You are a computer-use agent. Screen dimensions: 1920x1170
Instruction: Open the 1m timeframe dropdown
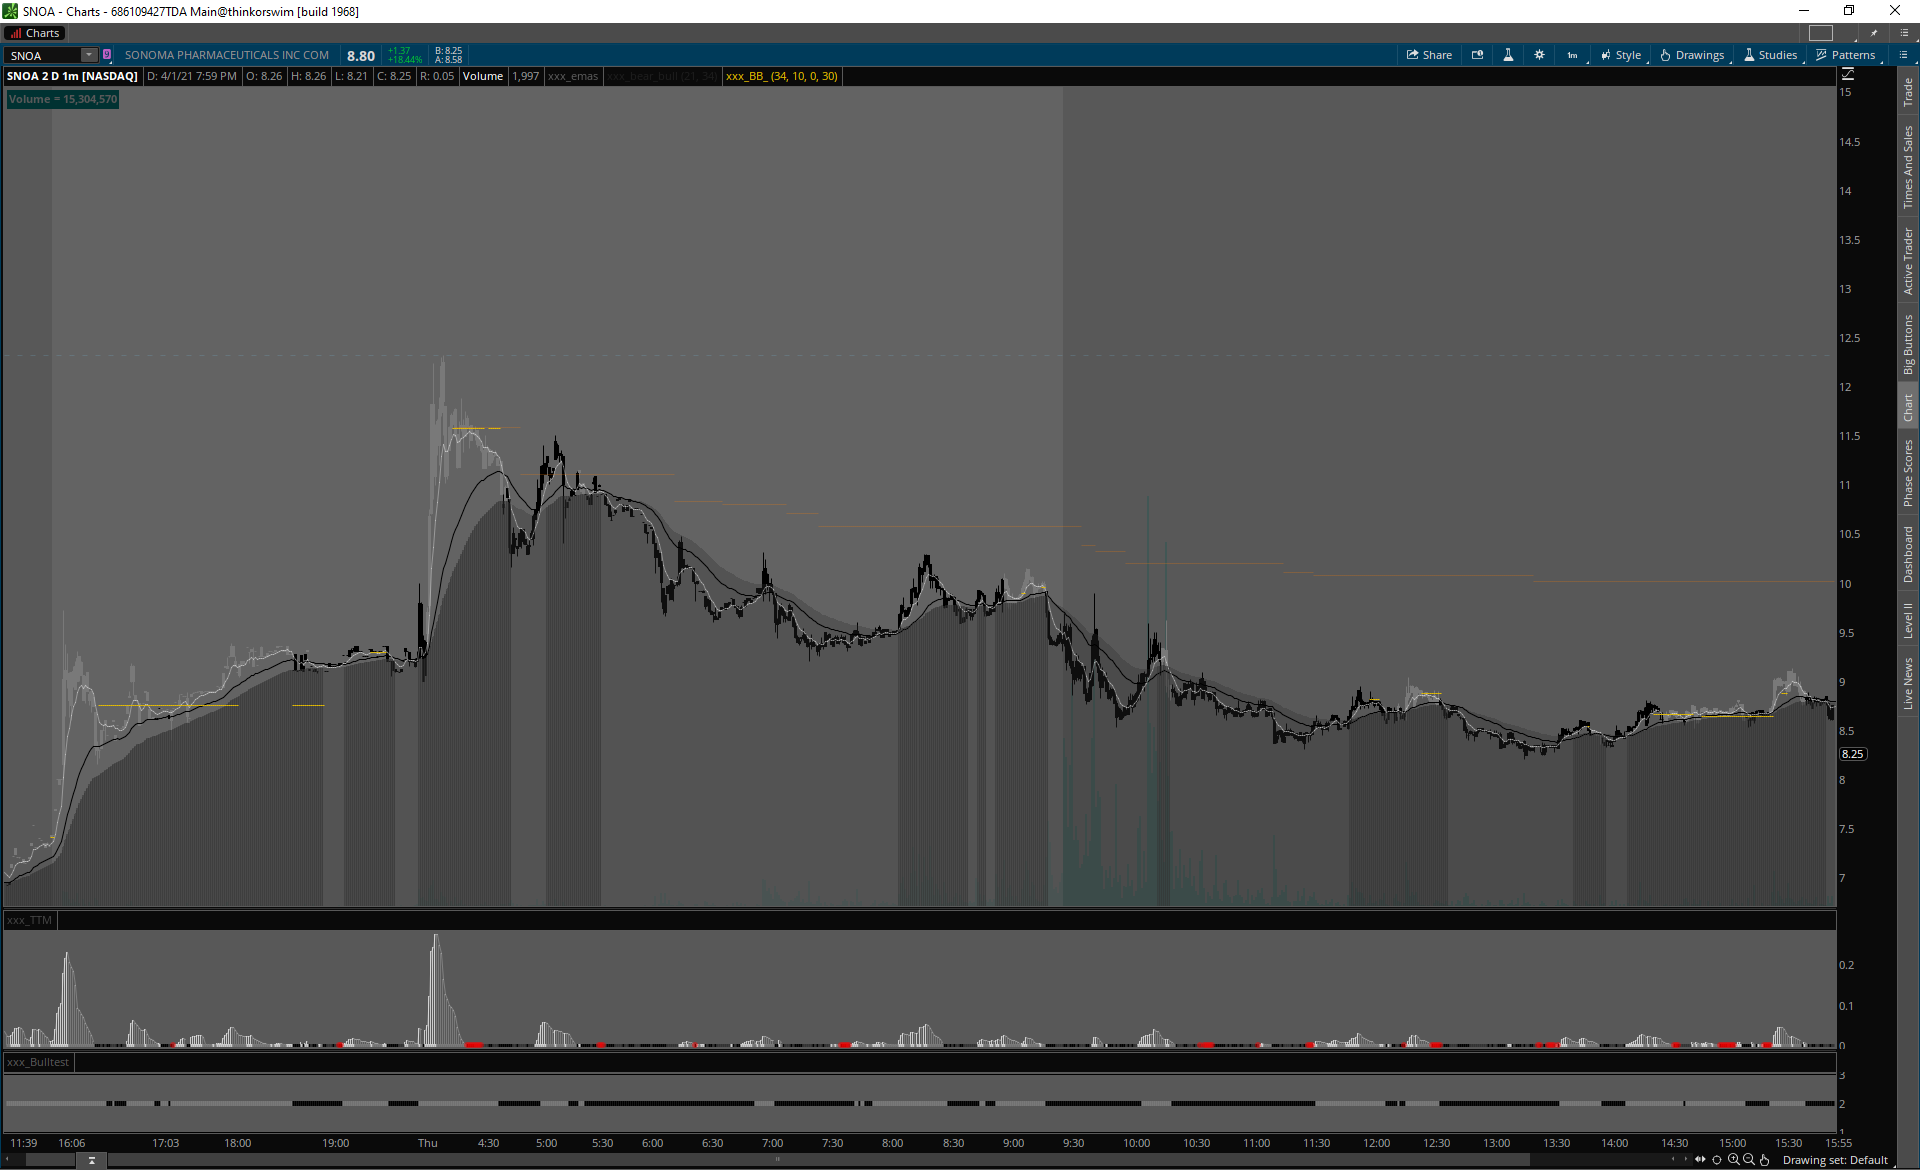(x=1573, y=55)
